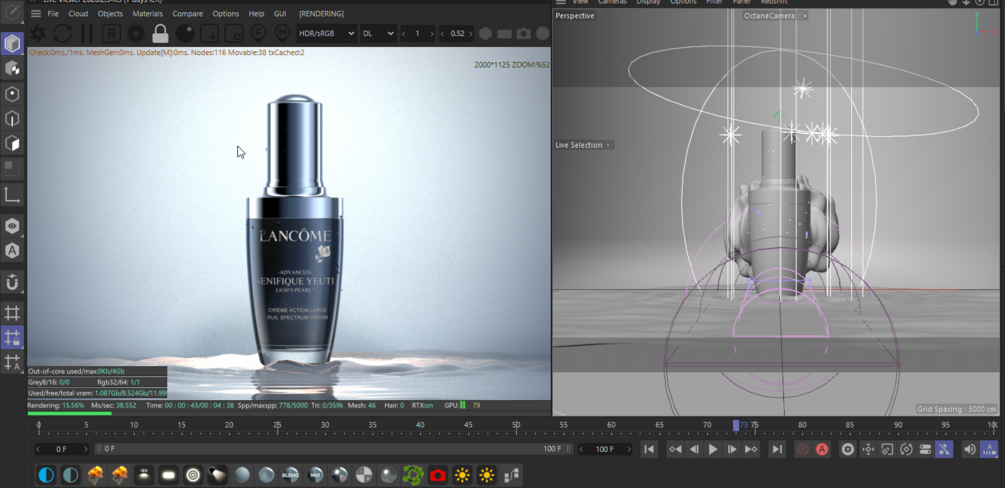This screenshot has height=488, width=1005.
Task: Click the Octane IES light icon
Action: [144, 475]
